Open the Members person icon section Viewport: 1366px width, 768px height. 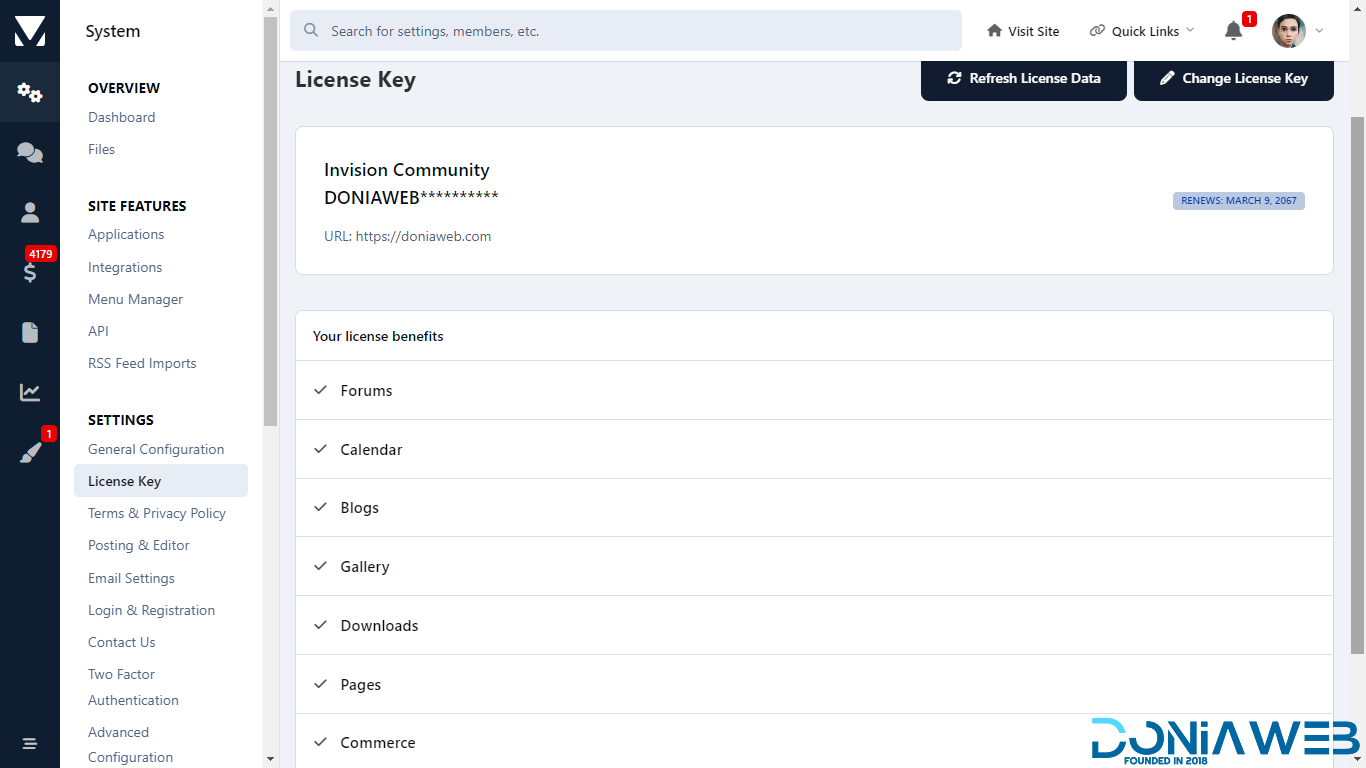click(x=30, y=212)
